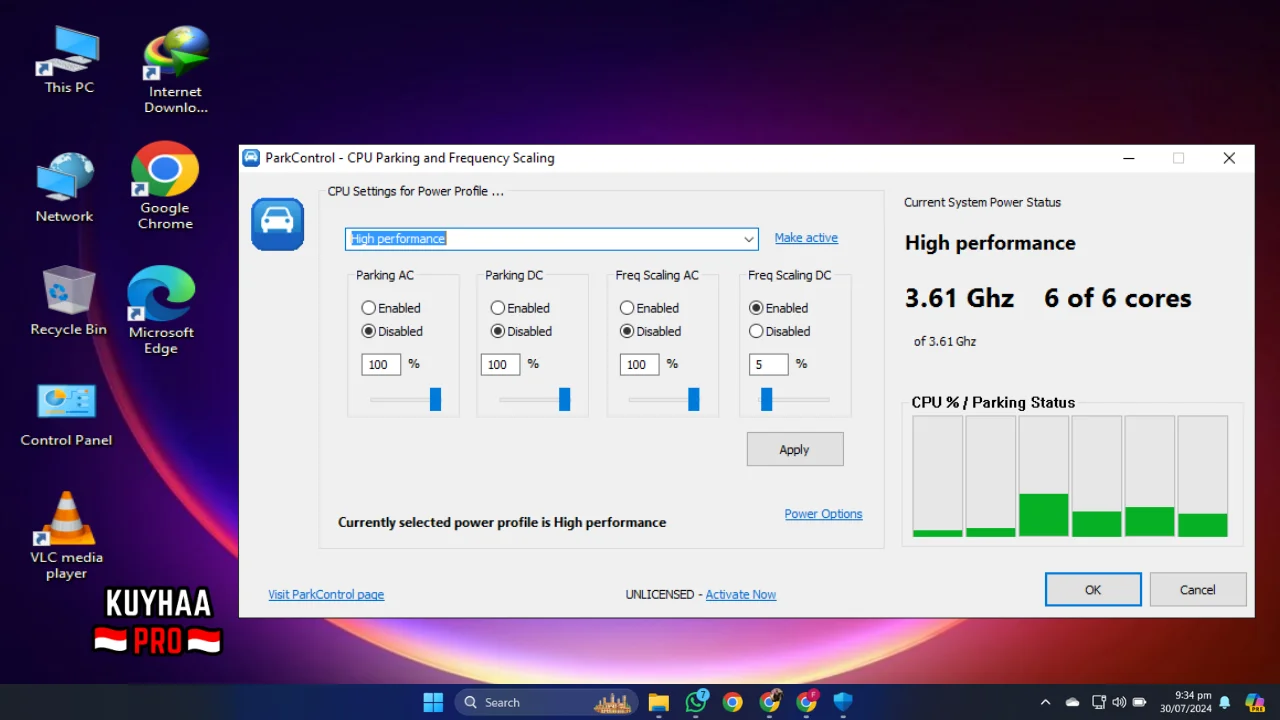Image resolution: width=1280 pixels, height=720 pixels.
Task: Click the taskbar Search box
Action: tap(546, 702)
